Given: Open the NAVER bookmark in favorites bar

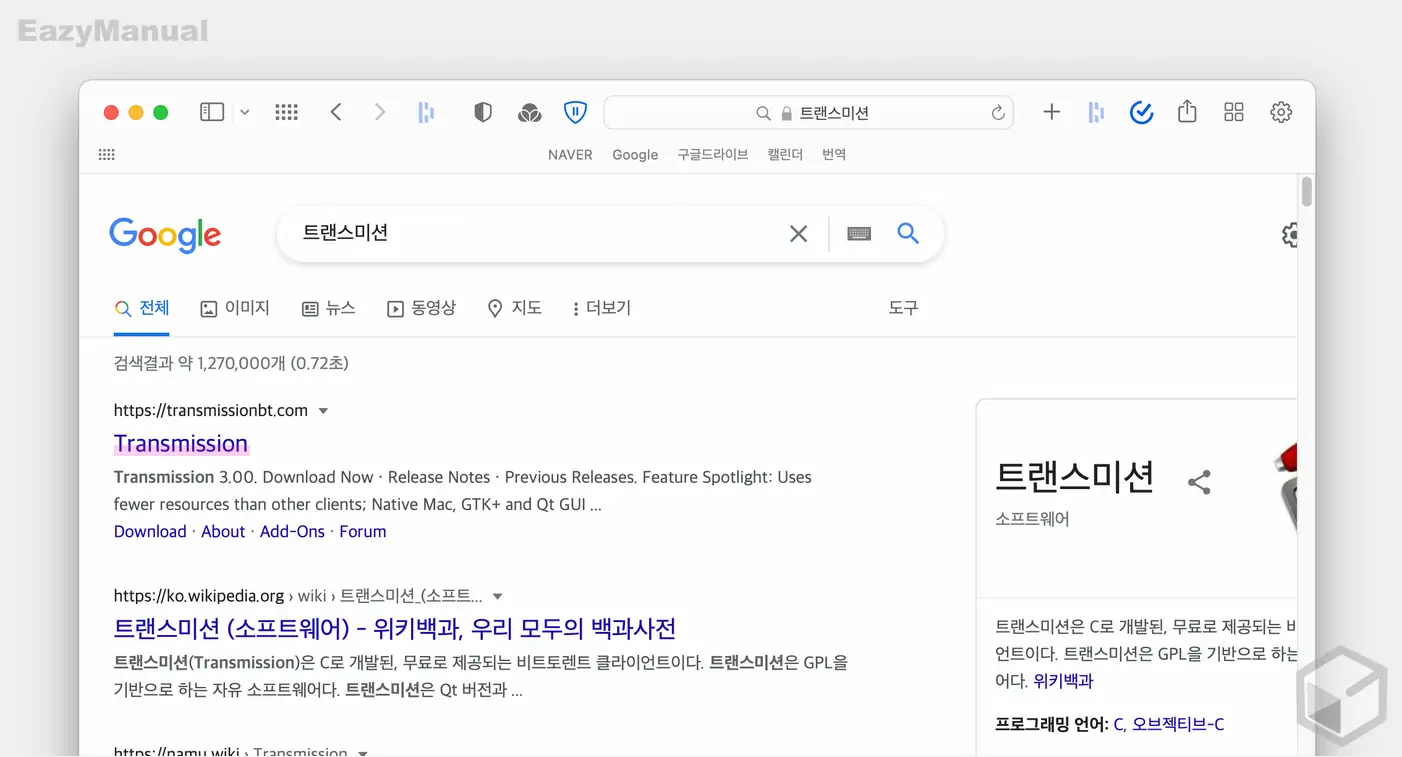Looking at the screenshot, I should tap(570, 154).
